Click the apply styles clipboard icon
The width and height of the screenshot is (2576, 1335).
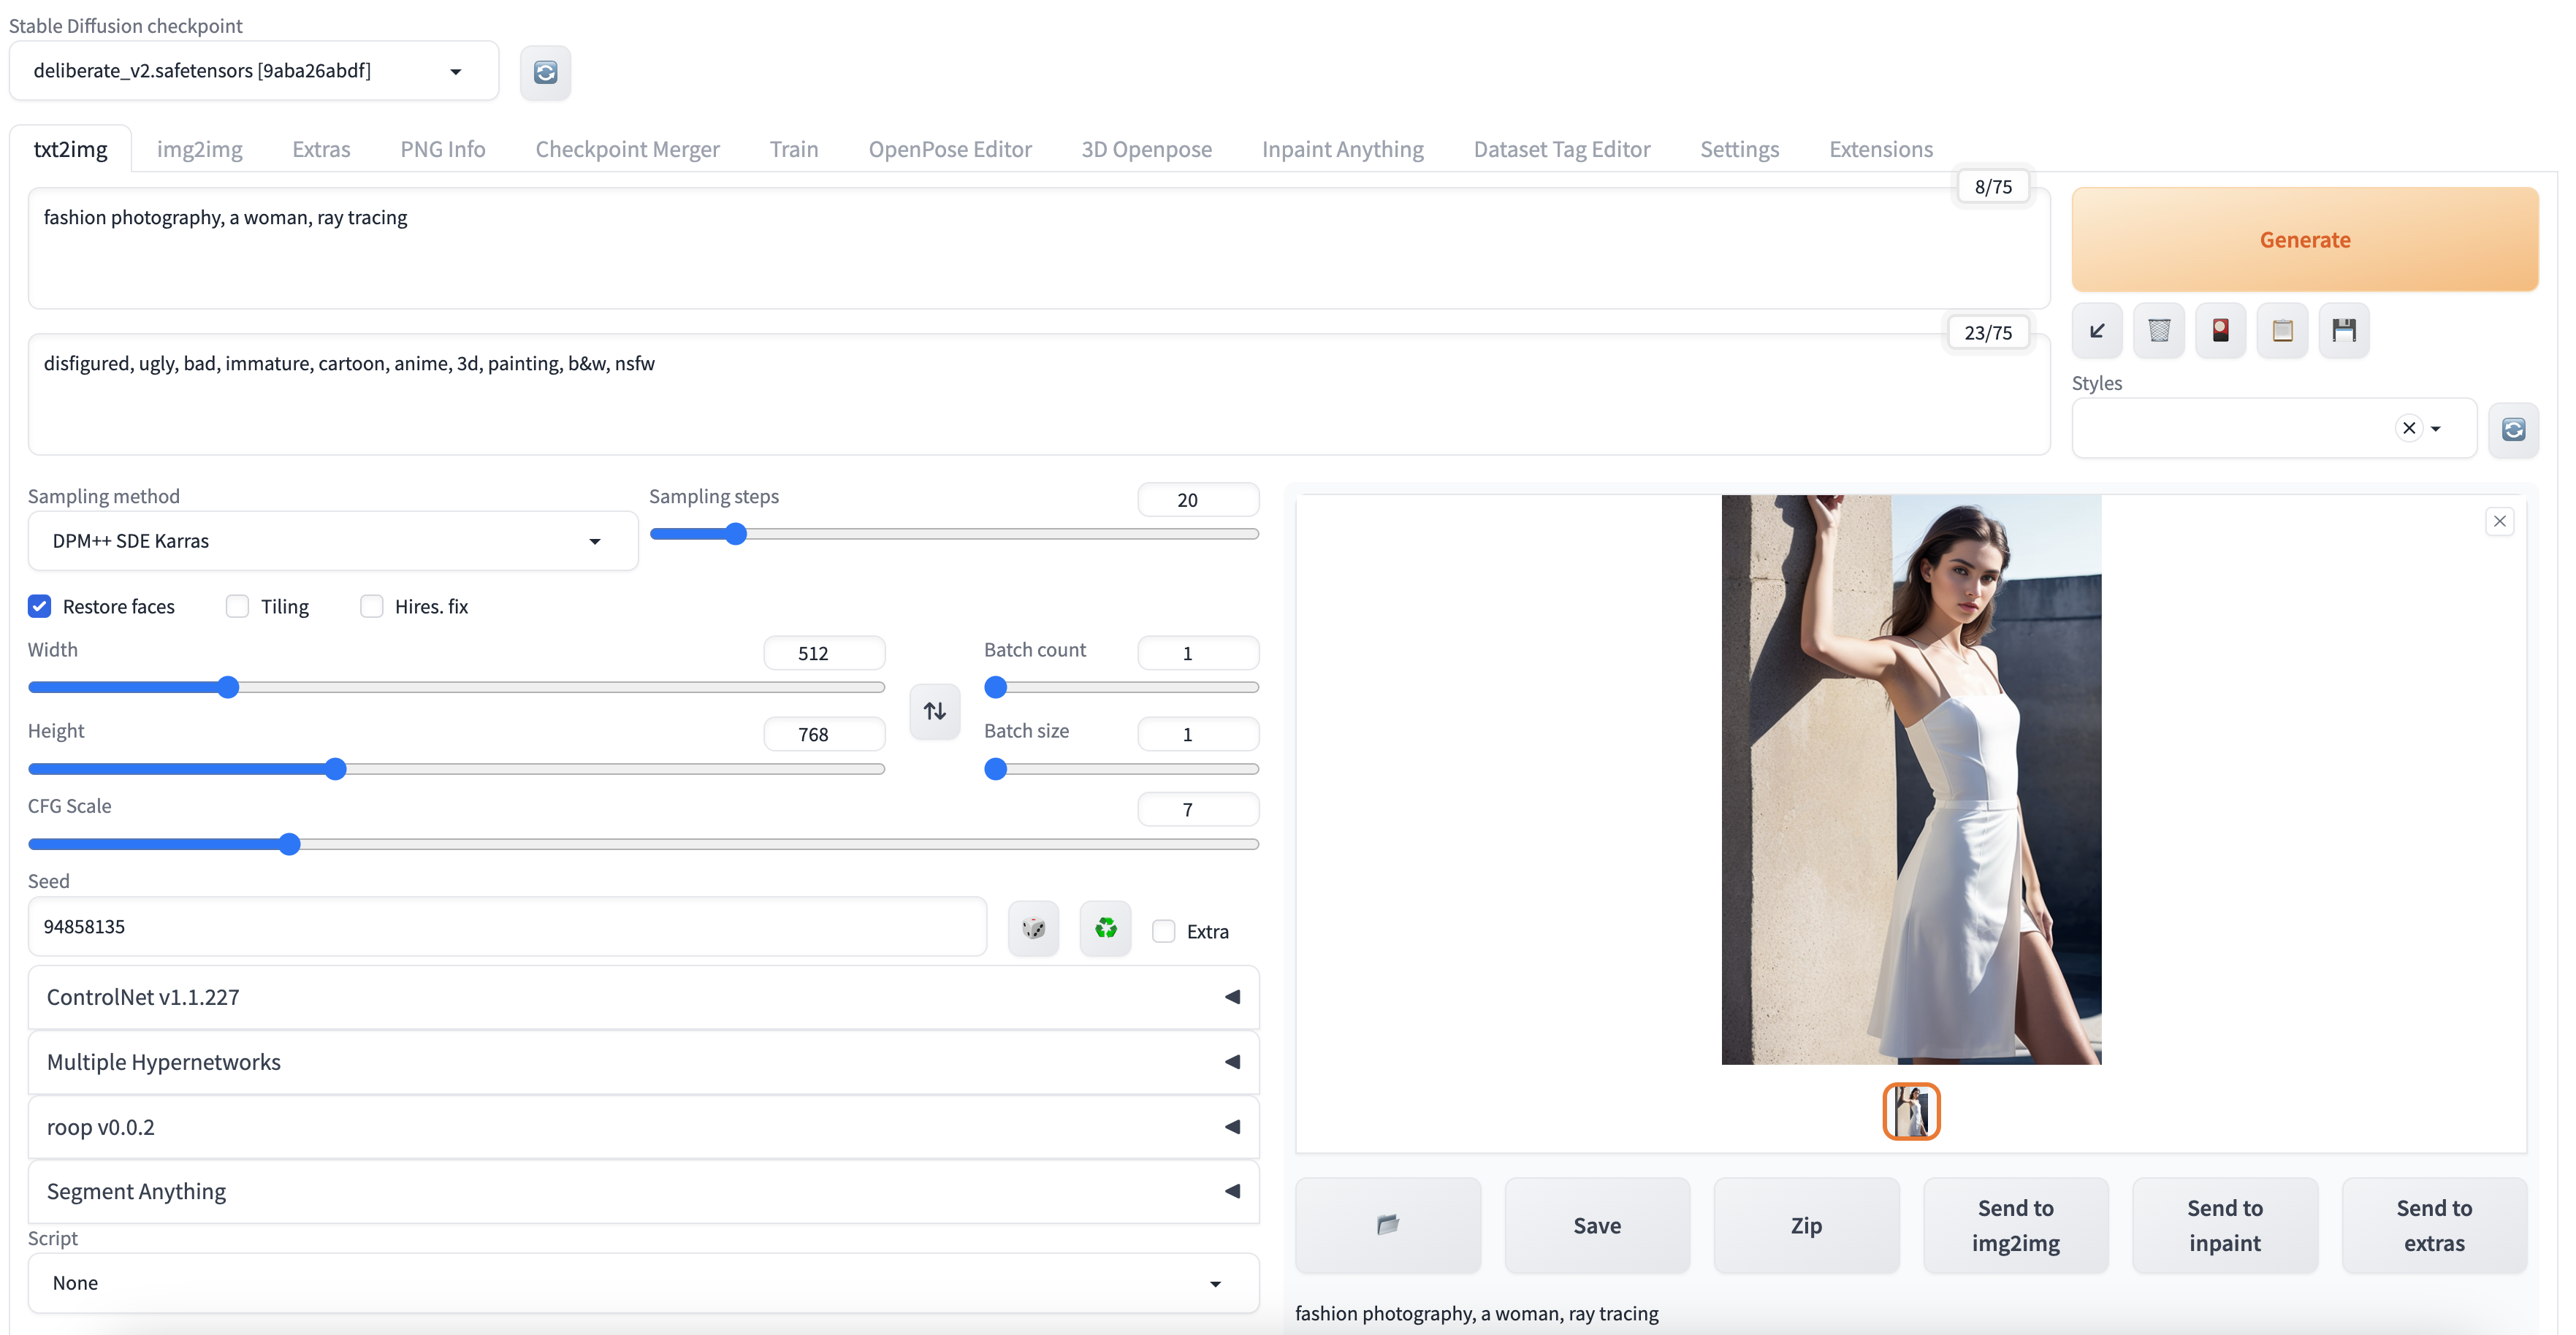[x=2282, y=330]
